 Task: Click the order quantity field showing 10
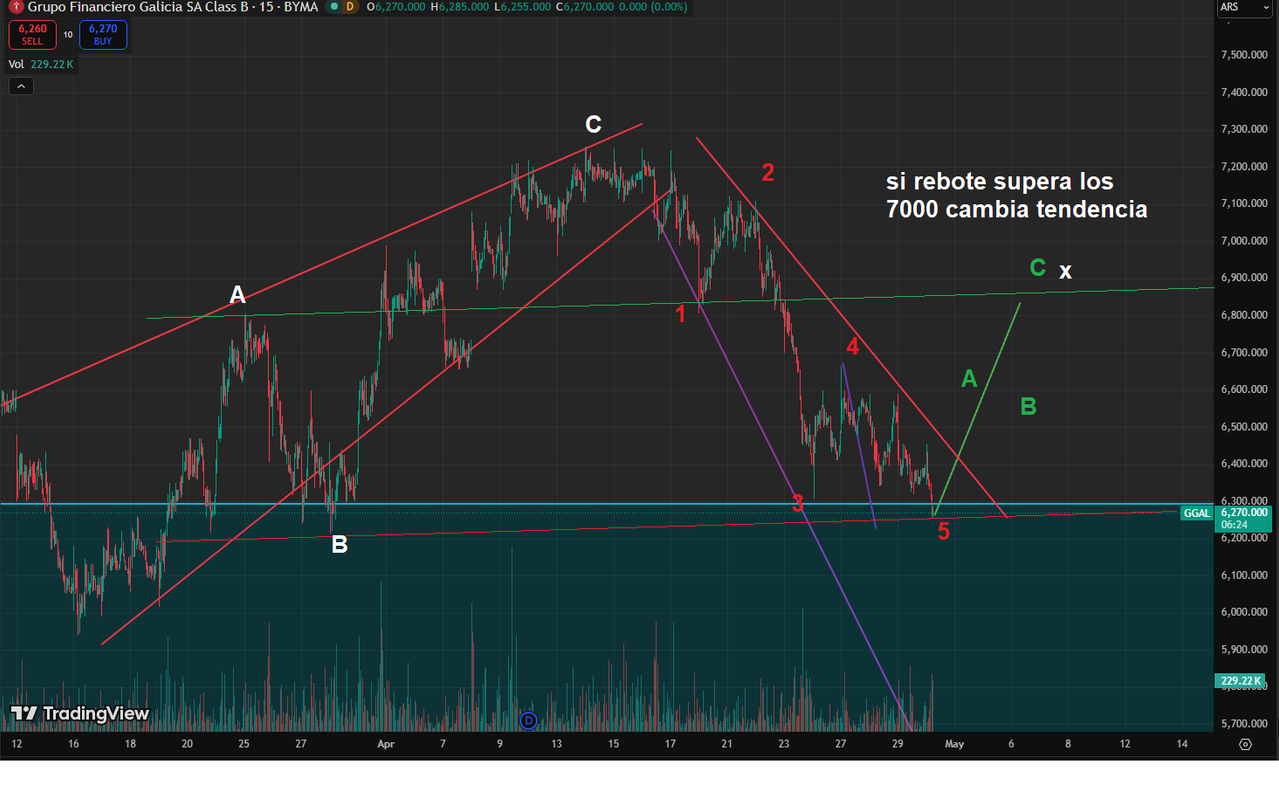(68, 35)
